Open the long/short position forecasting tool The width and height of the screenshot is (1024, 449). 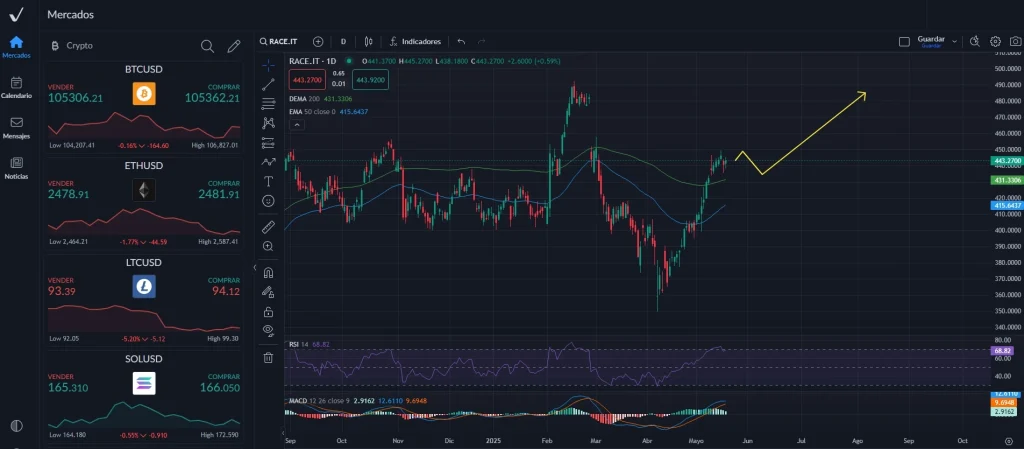(x=268, y=142)
